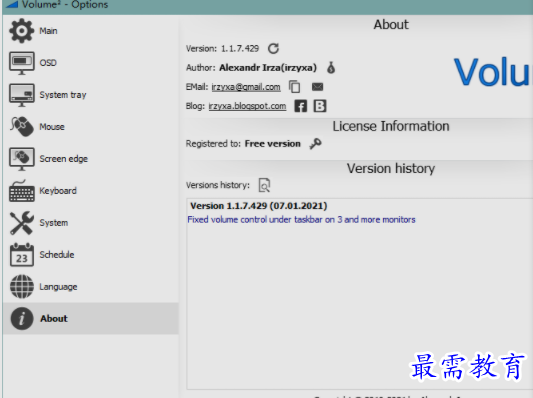Go to the Language page label
Image resolution: width=533 pixels, height=398 pixels.
coord(58,287)
